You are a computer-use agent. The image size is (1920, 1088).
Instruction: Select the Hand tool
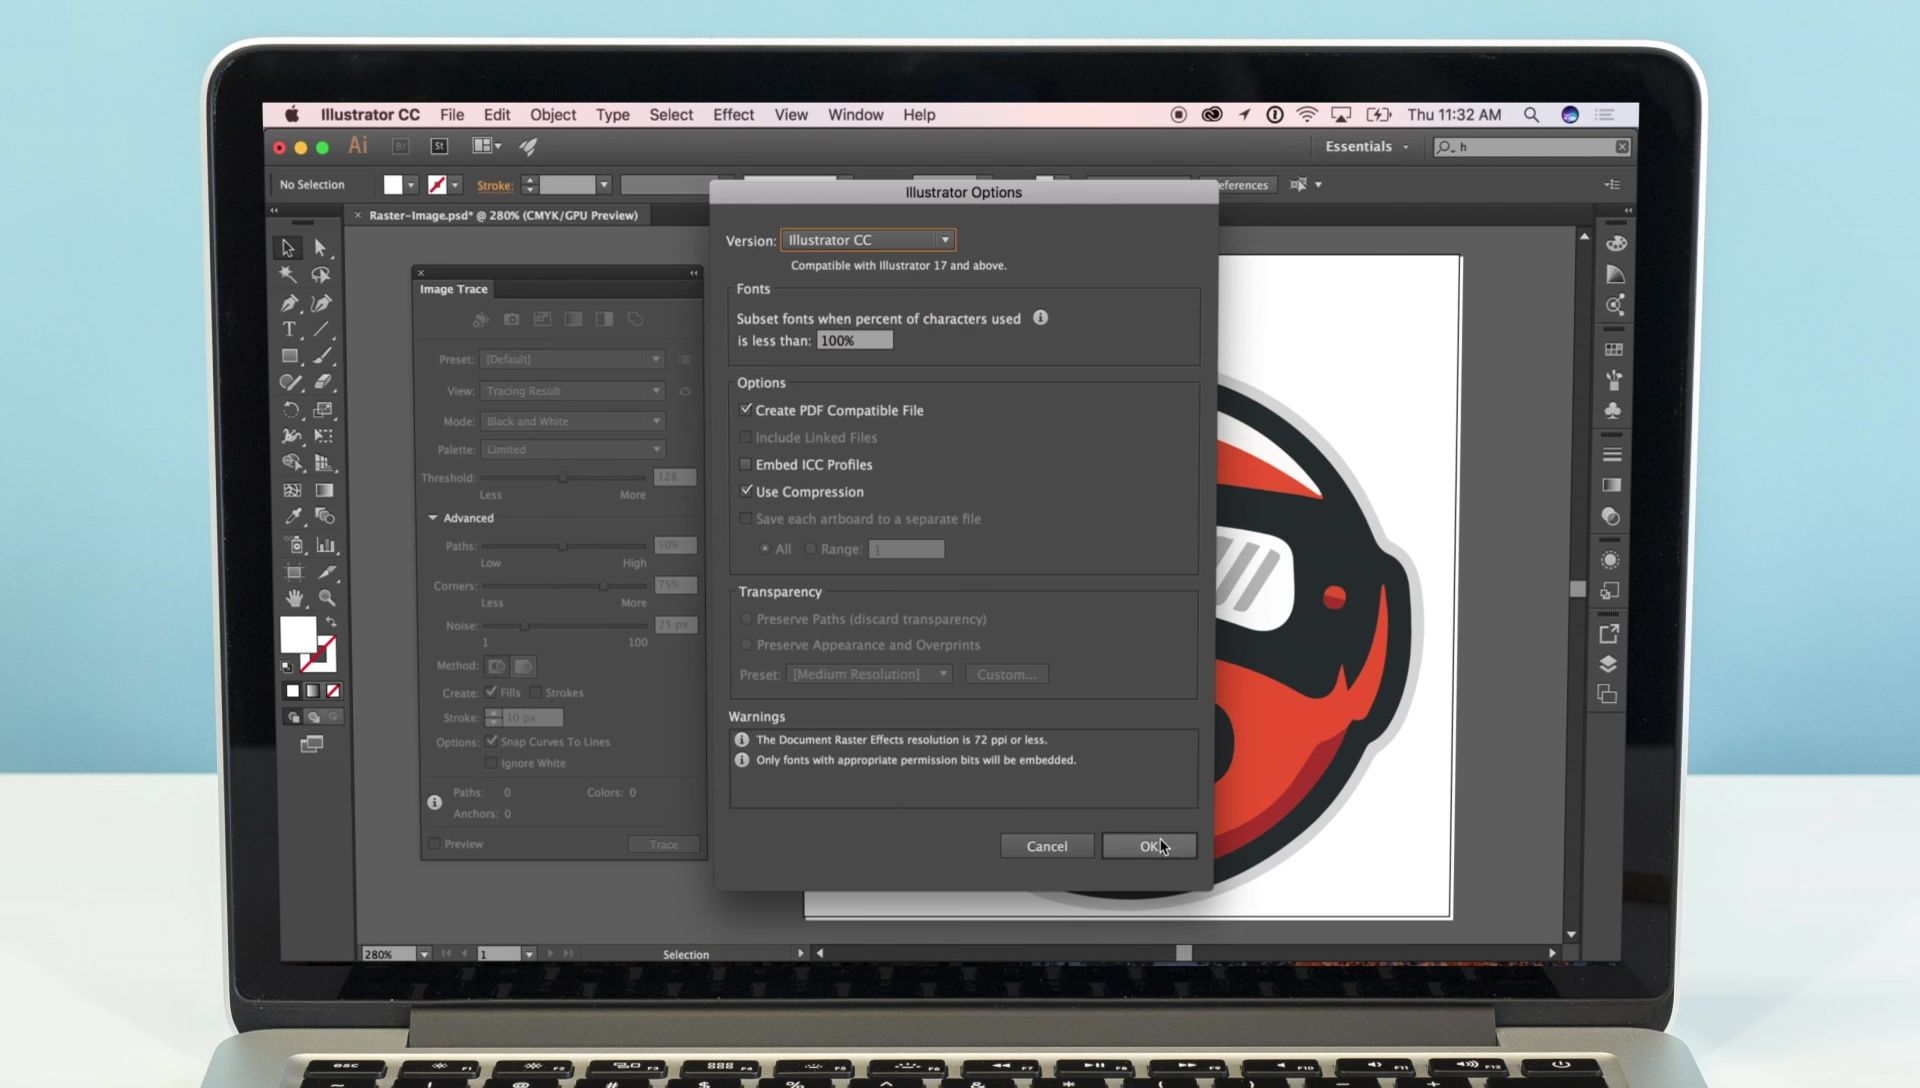[x=294, y=598]
